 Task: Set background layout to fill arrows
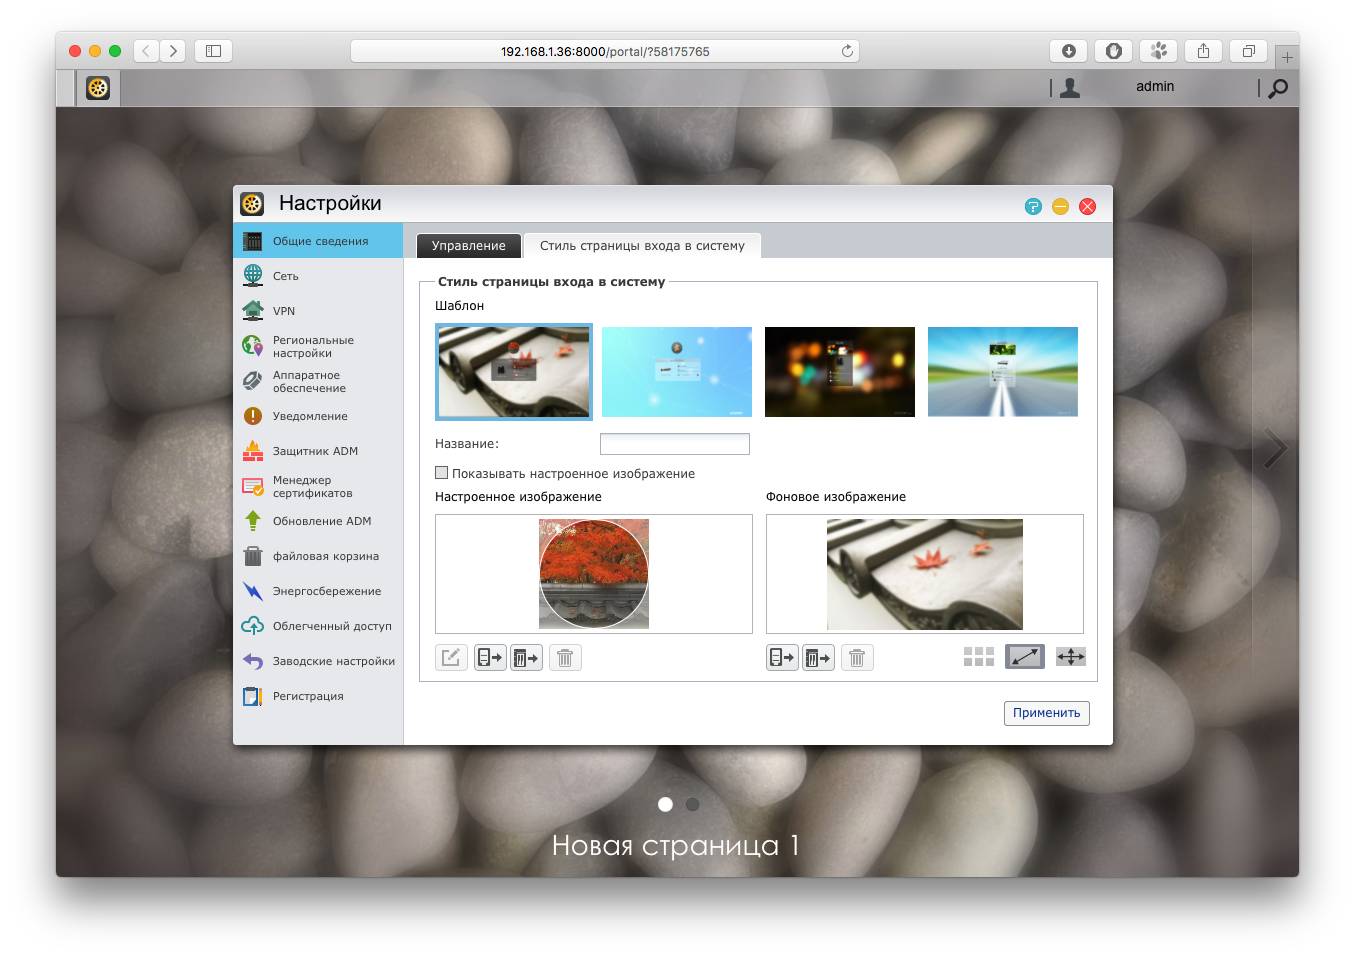(x=1071, y=657)
